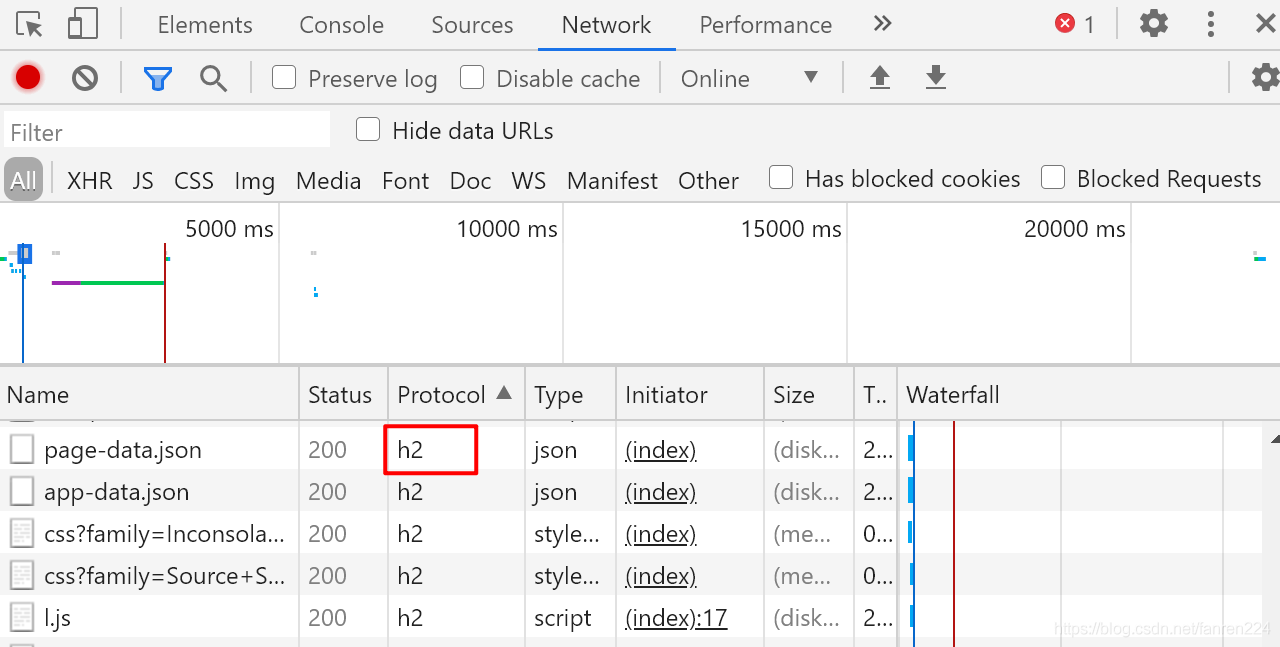Click the export HAR download icon

(x=936, y=78)
